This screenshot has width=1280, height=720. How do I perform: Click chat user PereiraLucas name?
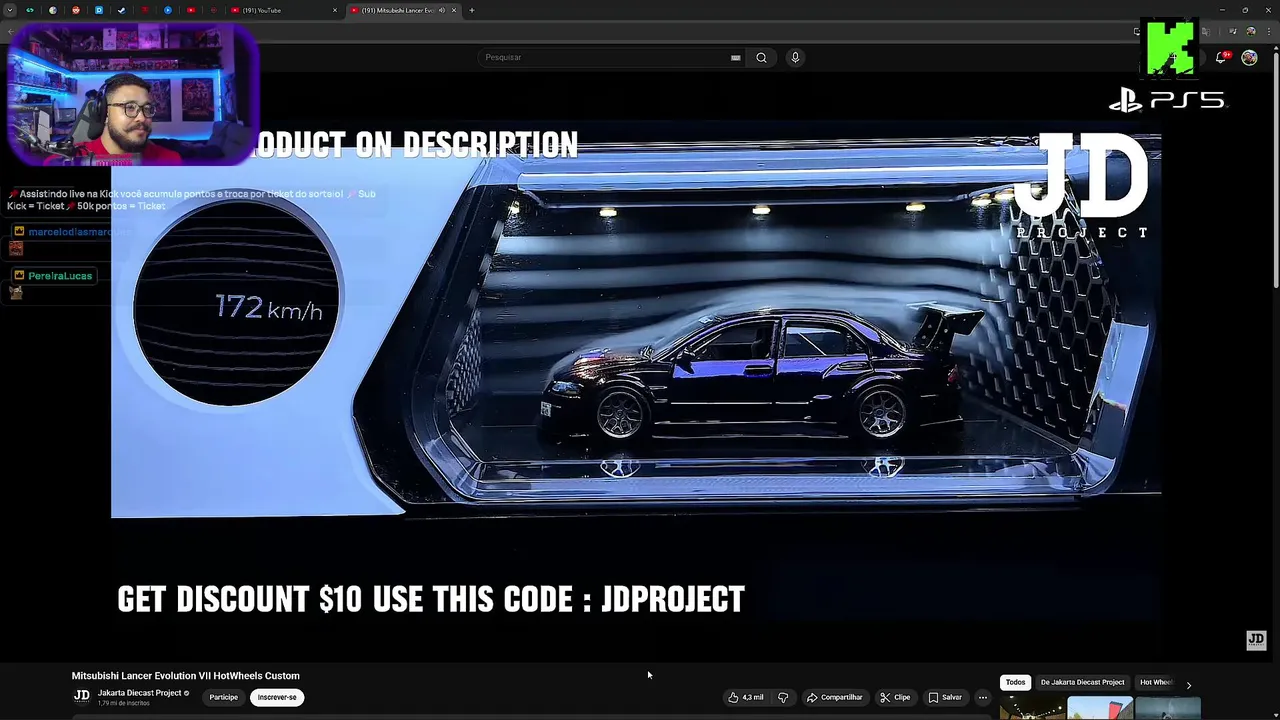point(60,276)
